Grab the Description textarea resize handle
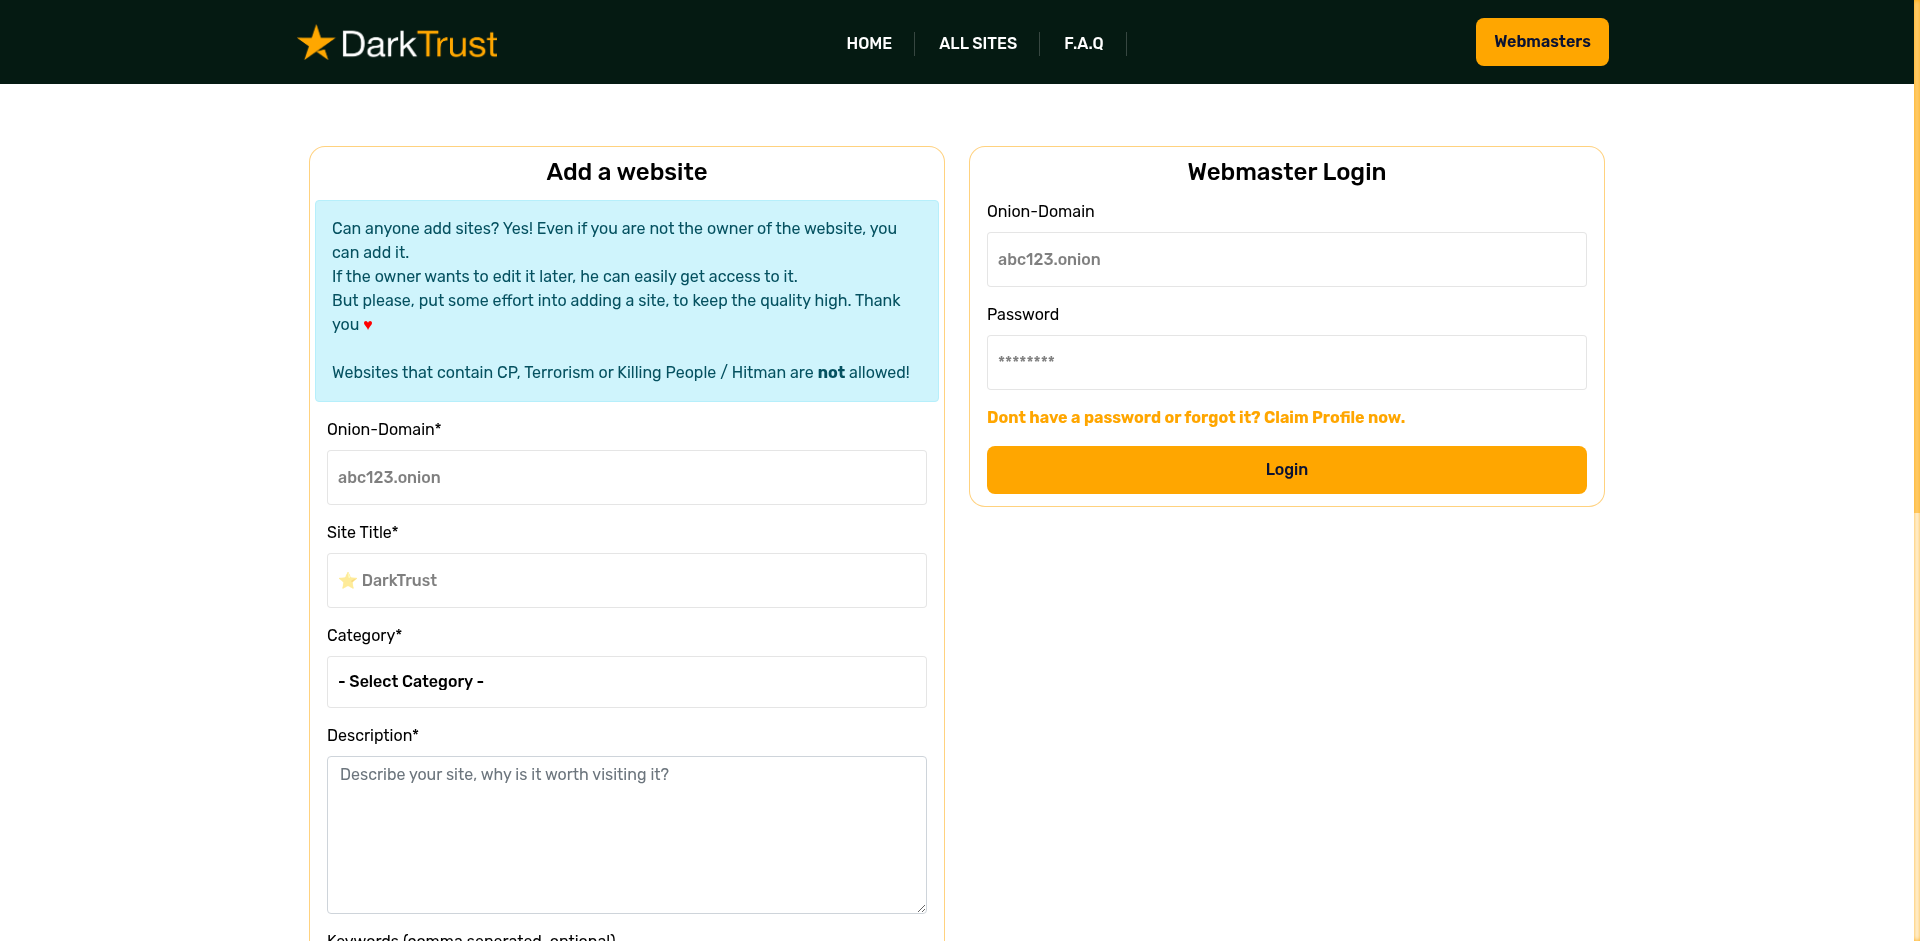This screenshot has height=941, width=1920. pyautogui.click(x=919, y=908)
